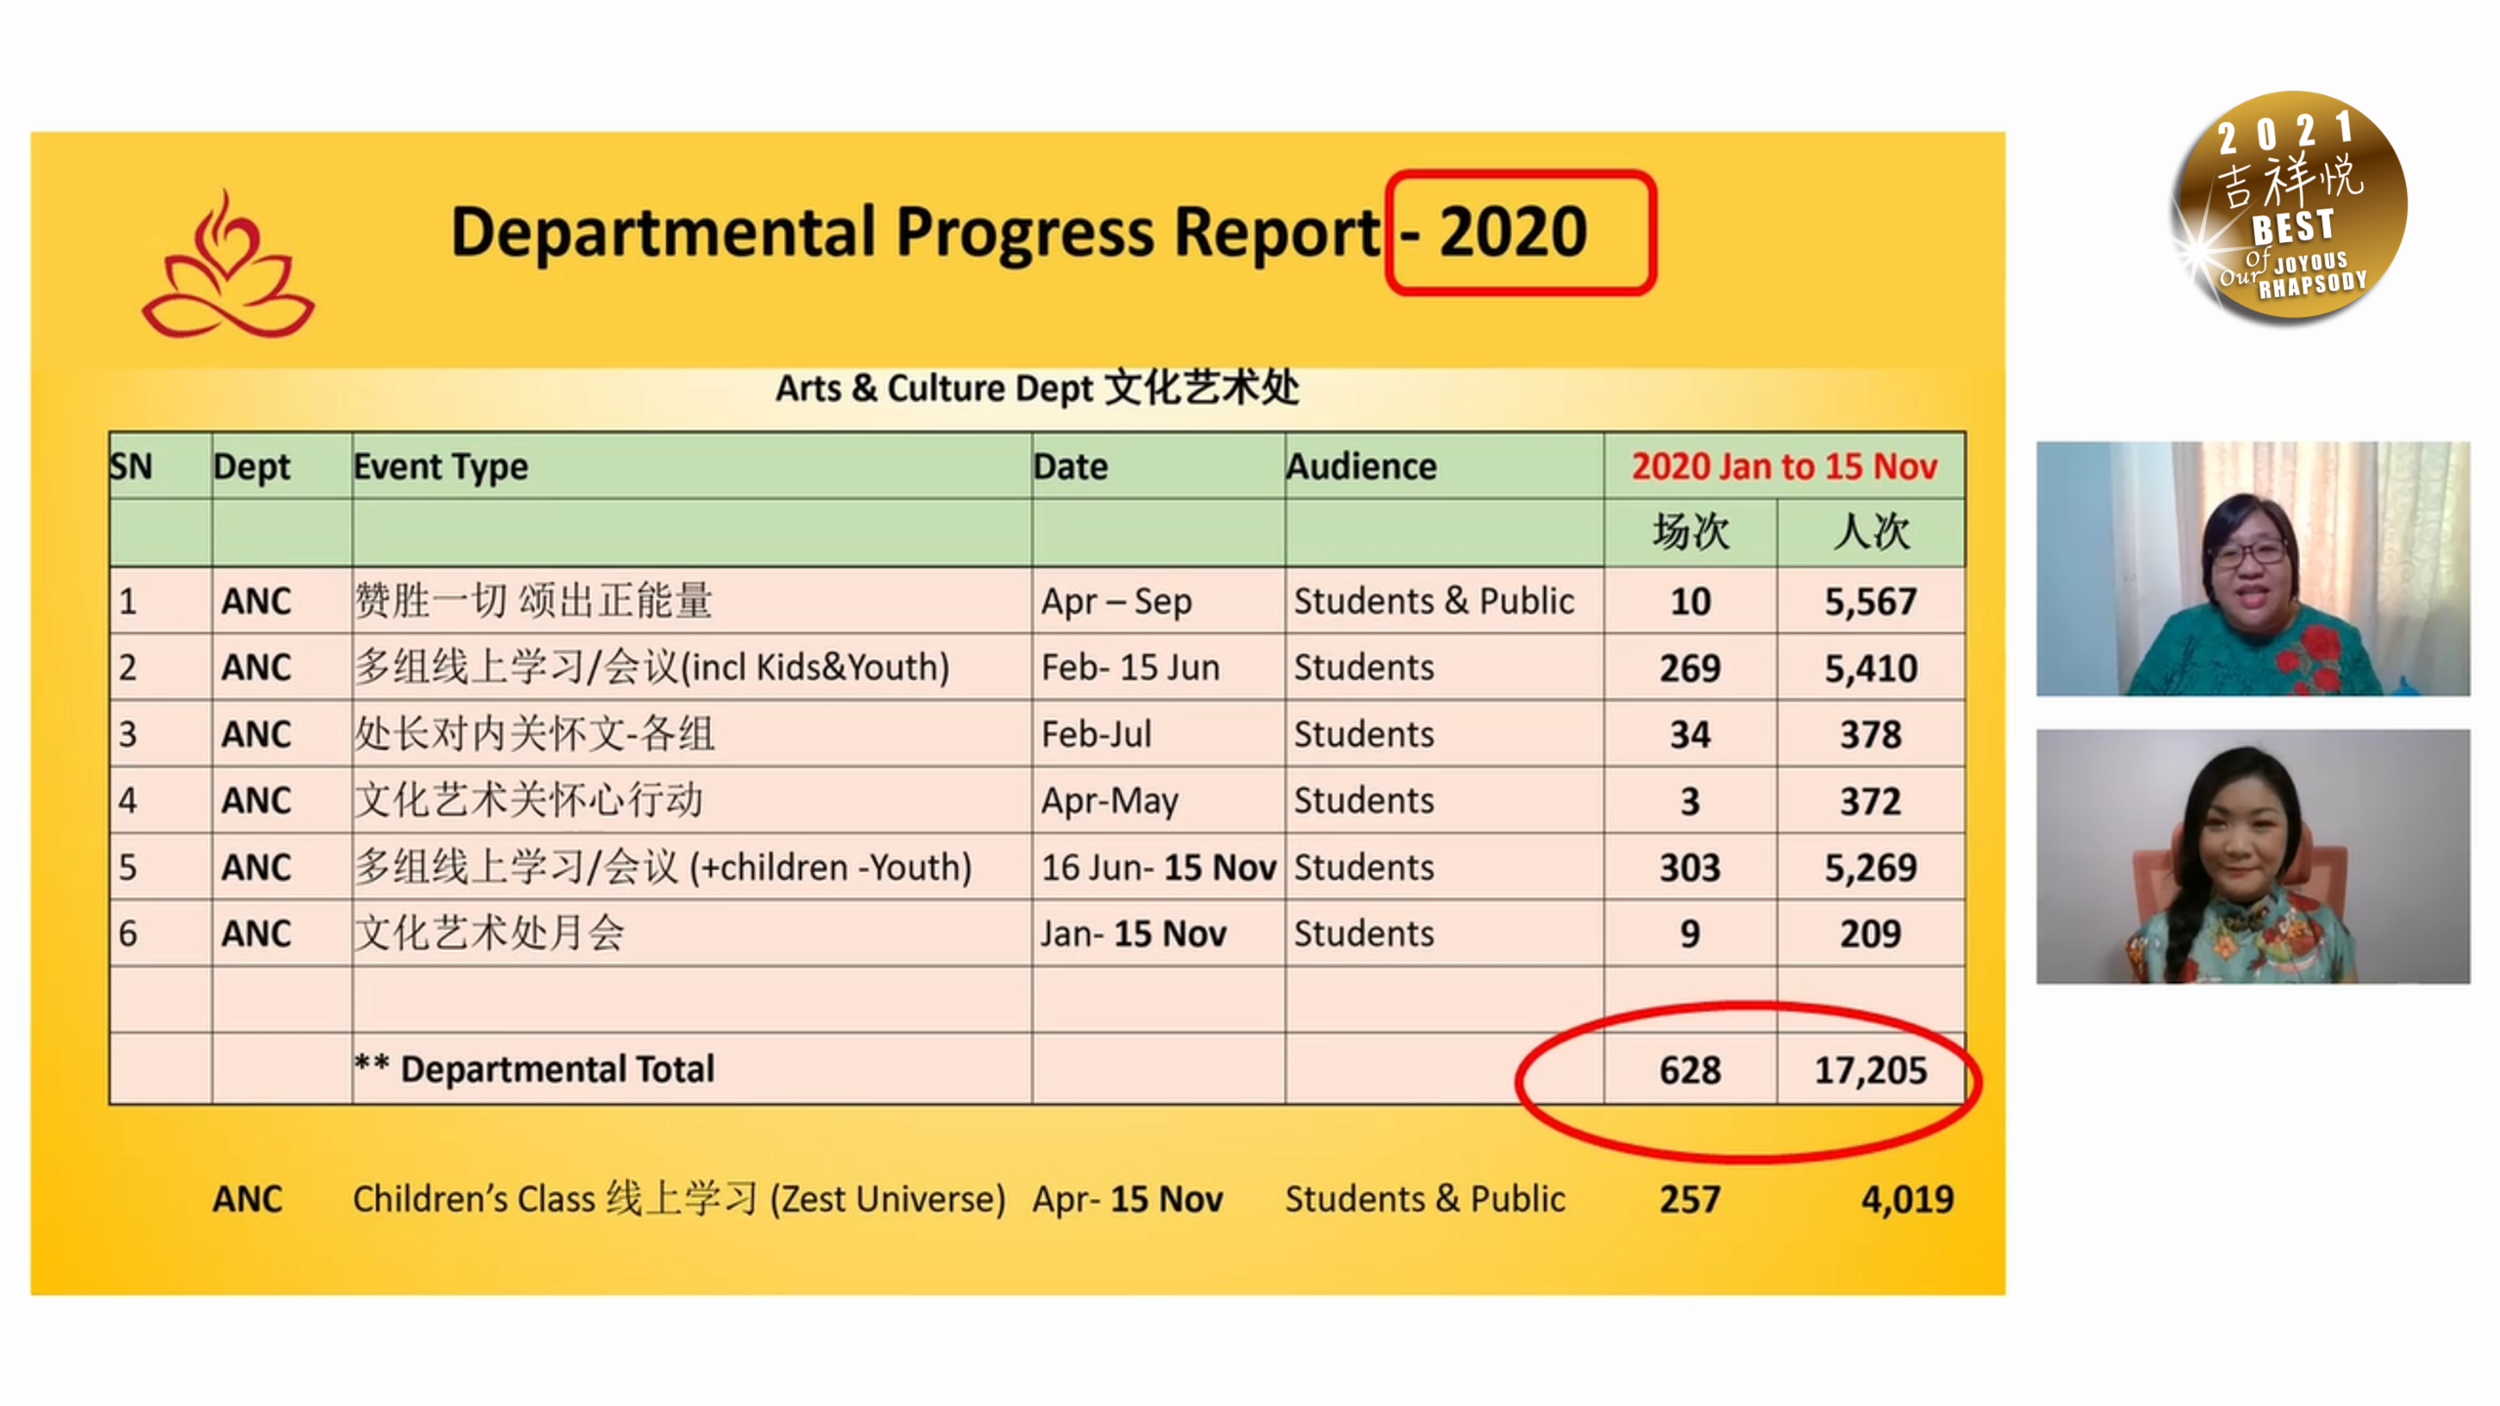Click the 人次 sub-header cell
Screen dimensions: 2500x1406
click(x=1870, y=532)
